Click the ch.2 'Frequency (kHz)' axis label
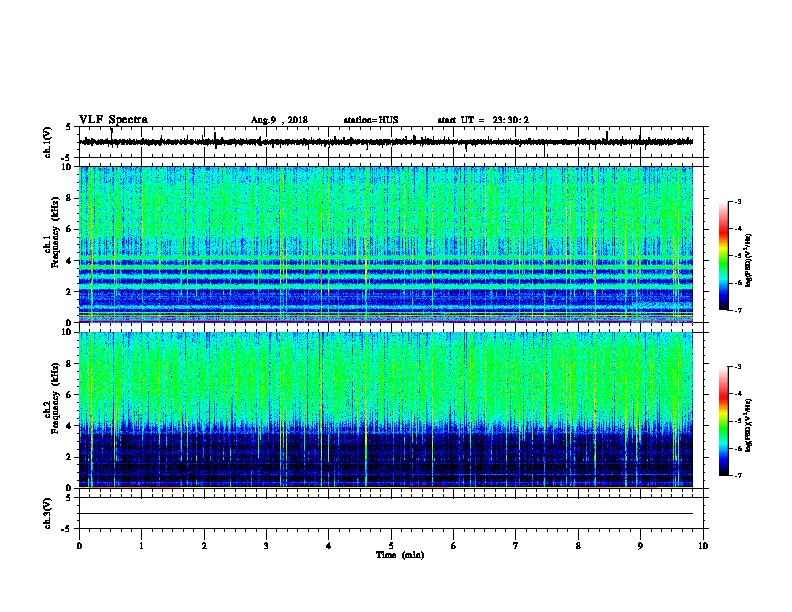This screenshot has height=612, width=792. coord(55,398)
